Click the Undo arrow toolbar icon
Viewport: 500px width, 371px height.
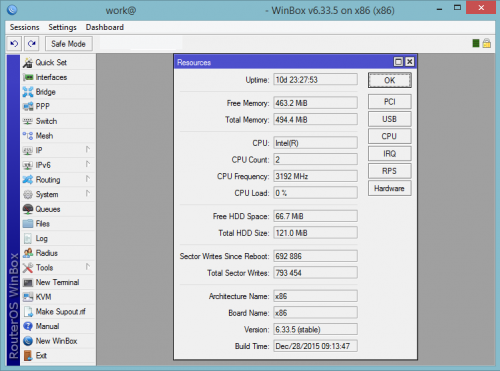point(14,44)
